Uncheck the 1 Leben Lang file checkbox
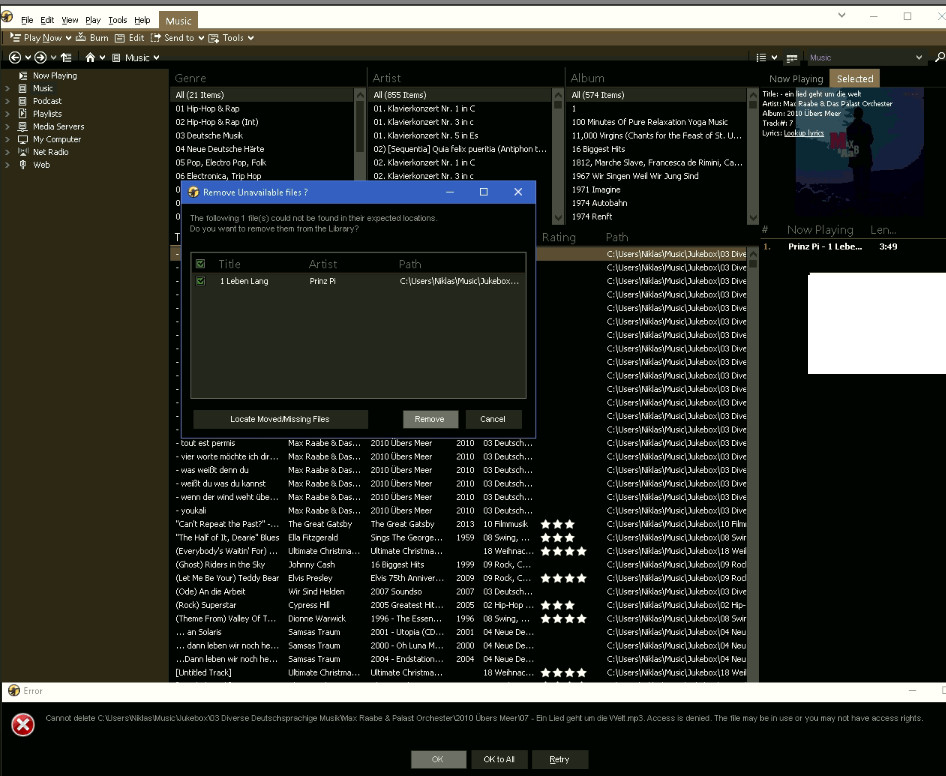 click(201, 282)
